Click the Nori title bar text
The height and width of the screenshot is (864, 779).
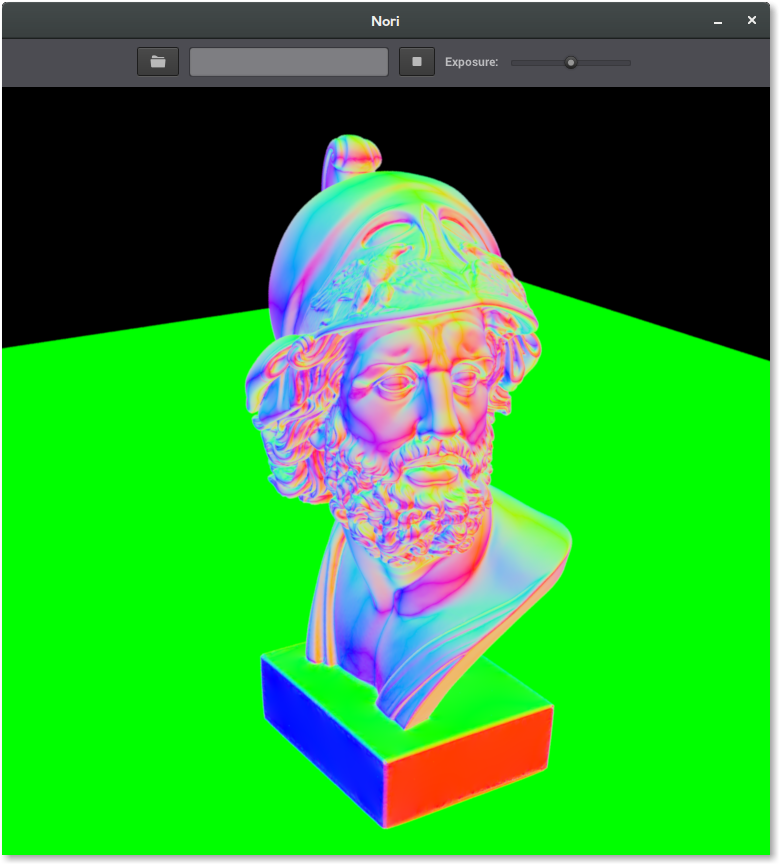(x=385, y=21)
